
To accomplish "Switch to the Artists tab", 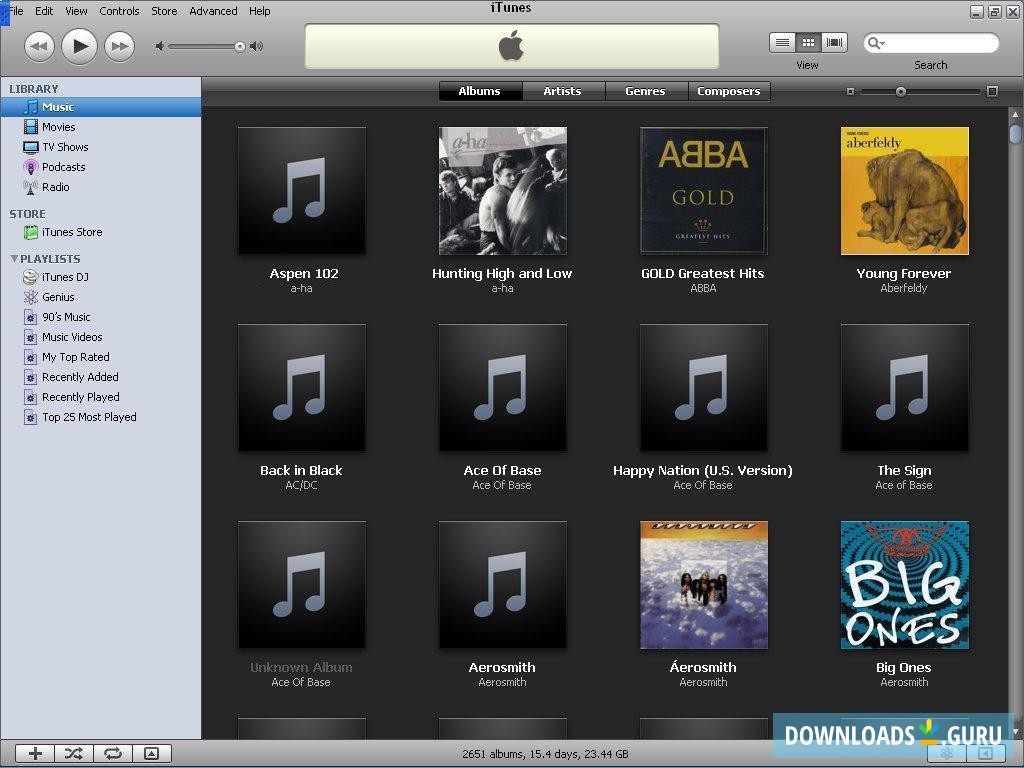I will click(x=563, y=91).
